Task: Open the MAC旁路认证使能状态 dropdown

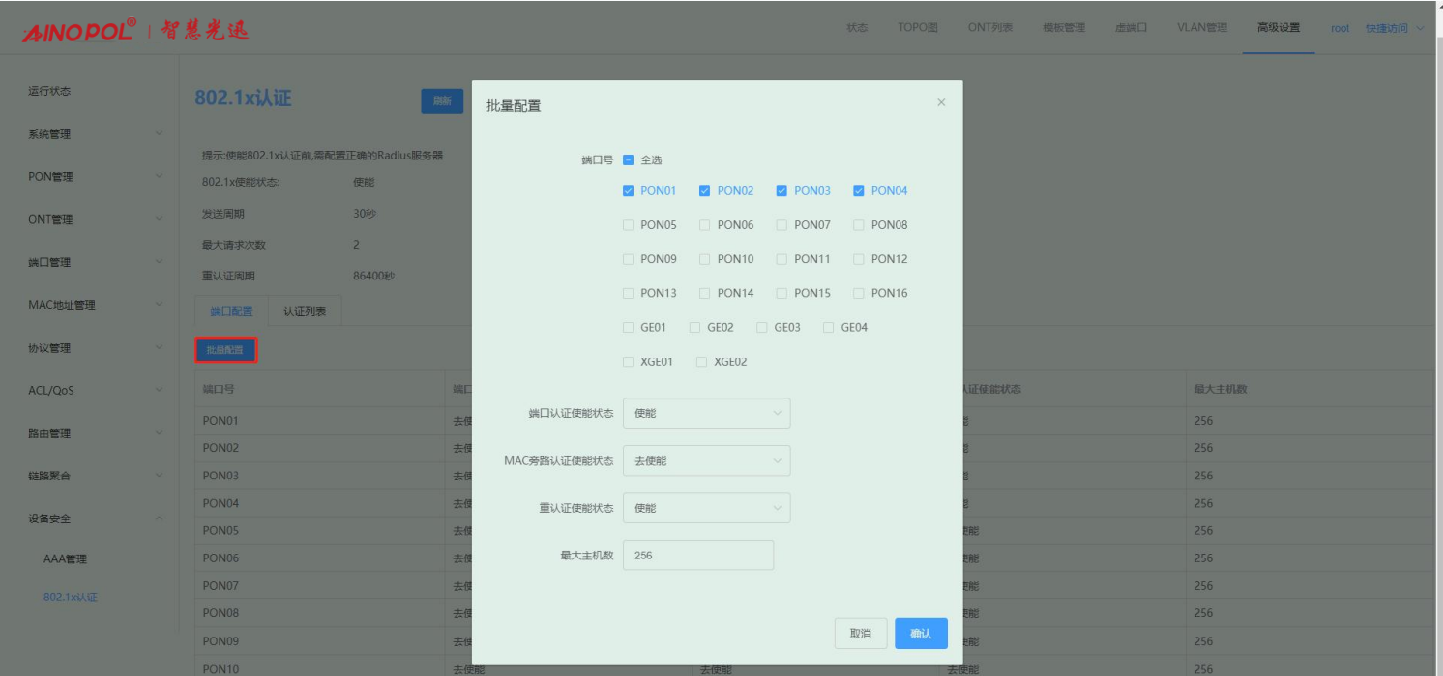Action: (706, 461)
